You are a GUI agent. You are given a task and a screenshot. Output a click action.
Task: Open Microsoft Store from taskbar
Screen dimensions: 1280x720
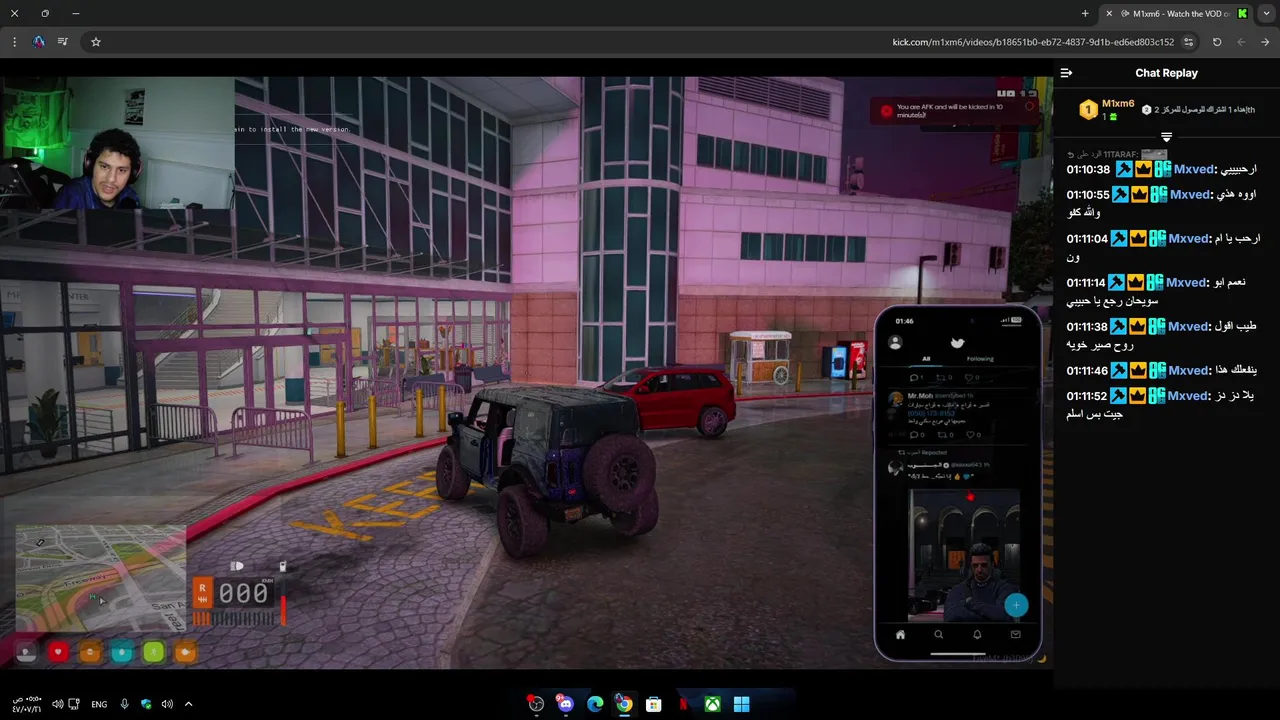[653, 704]
